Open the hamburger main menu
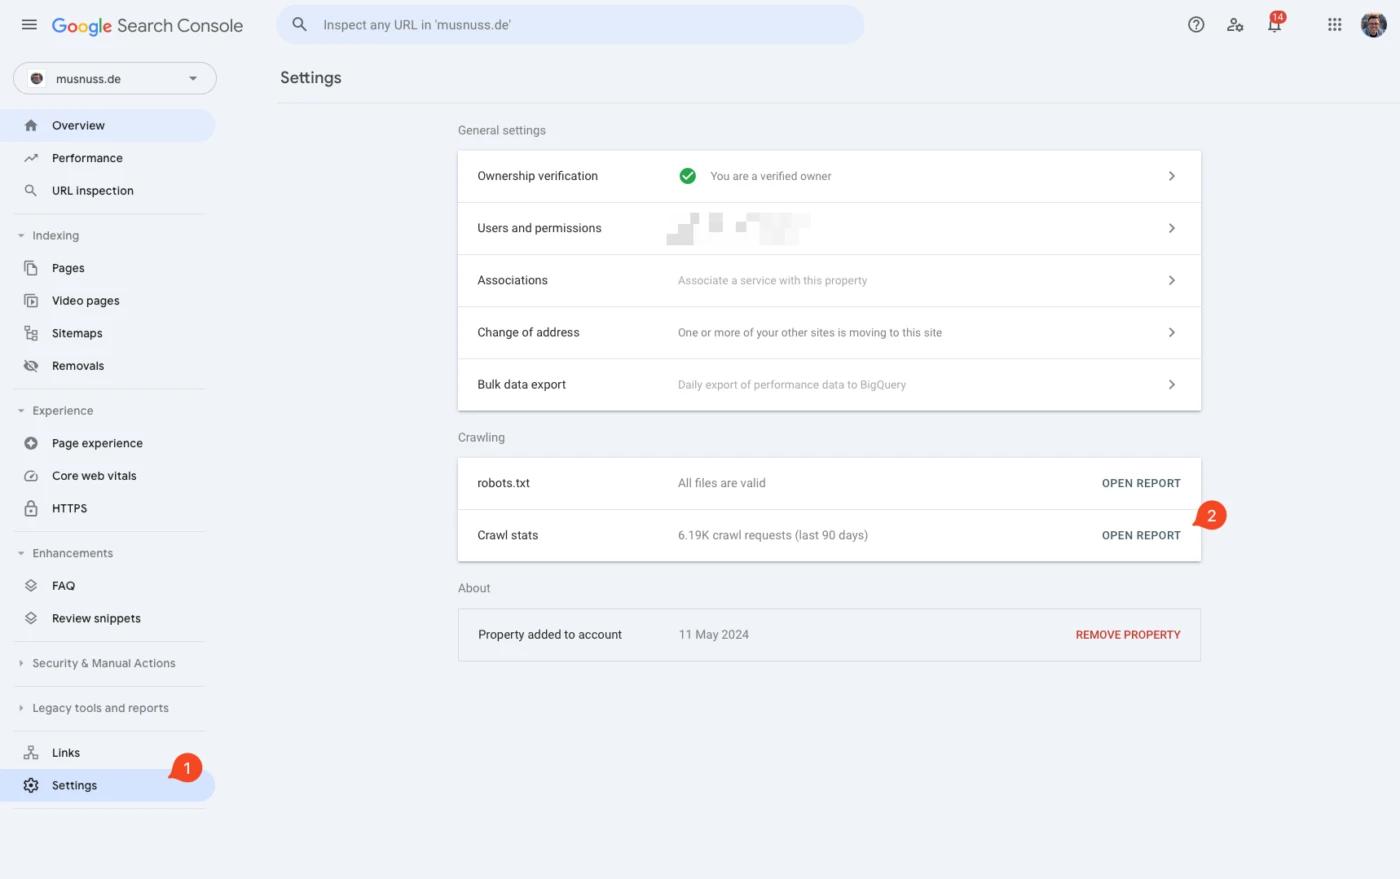The image size is (1400, 879). (29, 25)
